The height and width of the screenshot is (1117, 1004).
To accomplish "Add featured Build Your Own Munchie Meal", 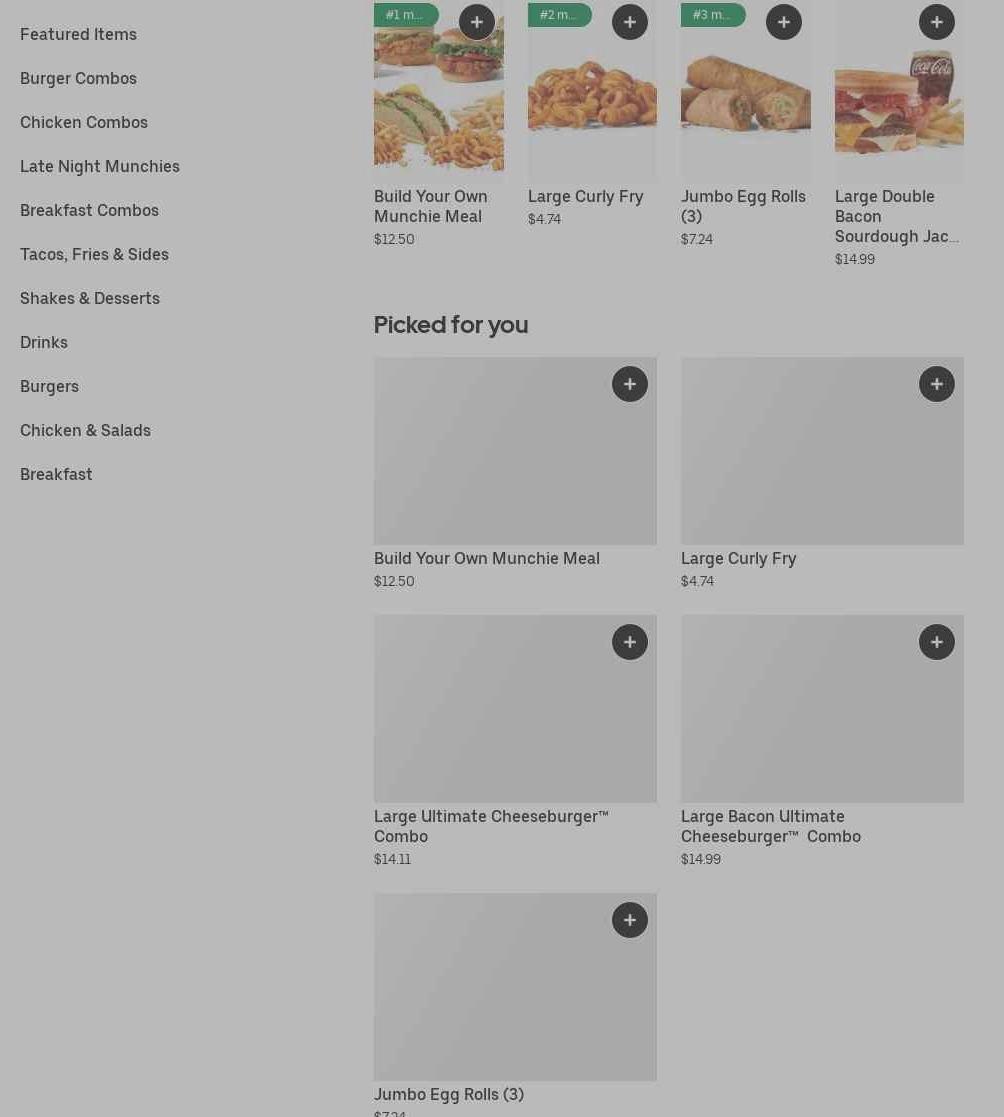I will tap(476, 22).
